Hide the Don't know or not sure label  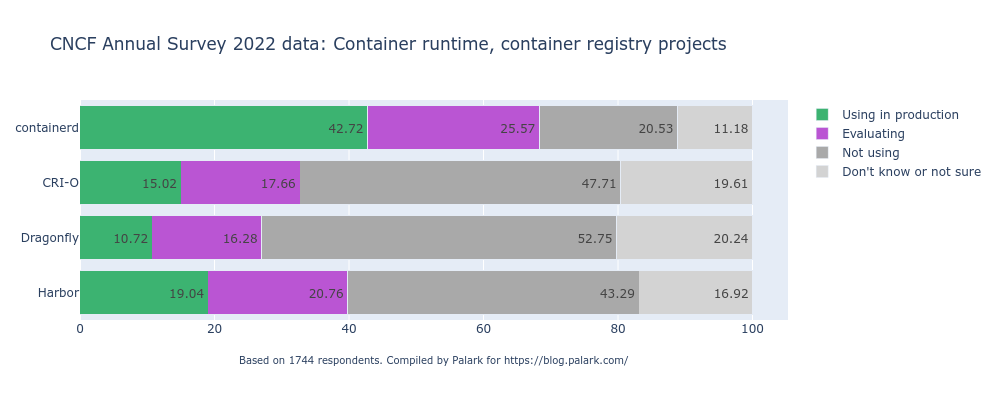(x=911, y=172)
